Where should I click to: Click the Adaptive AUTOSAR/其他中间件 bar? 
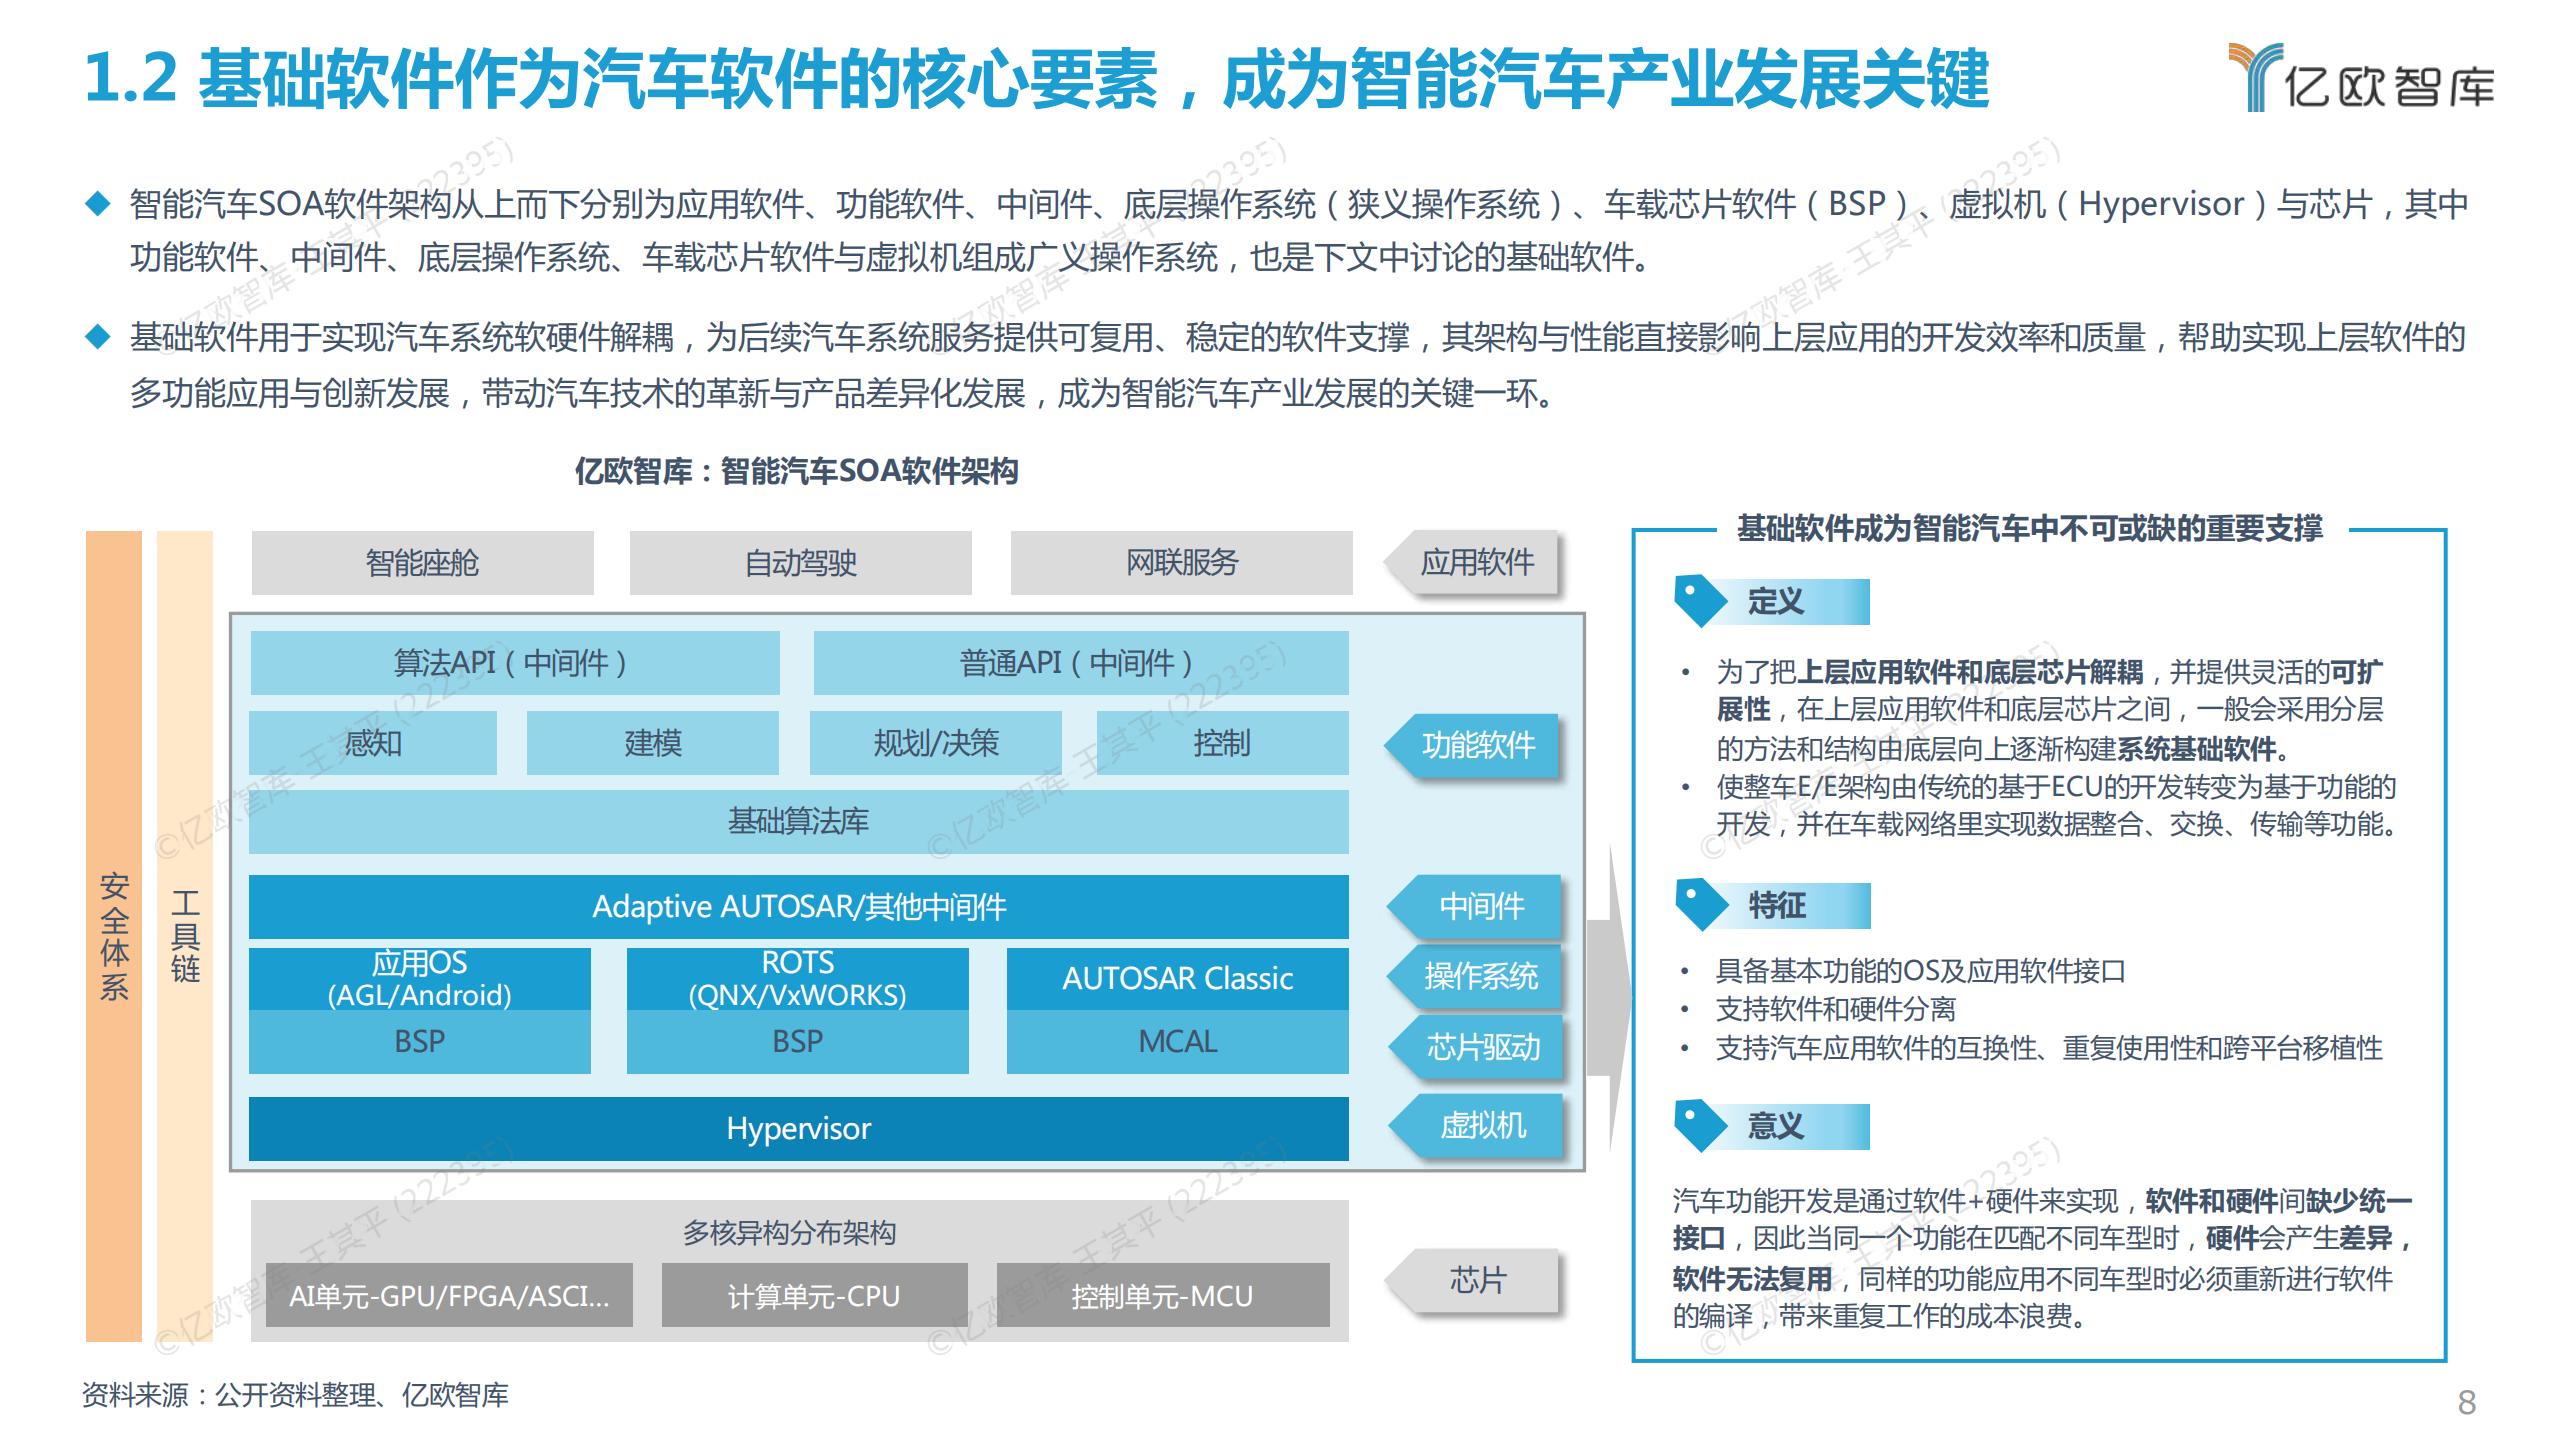798,907
